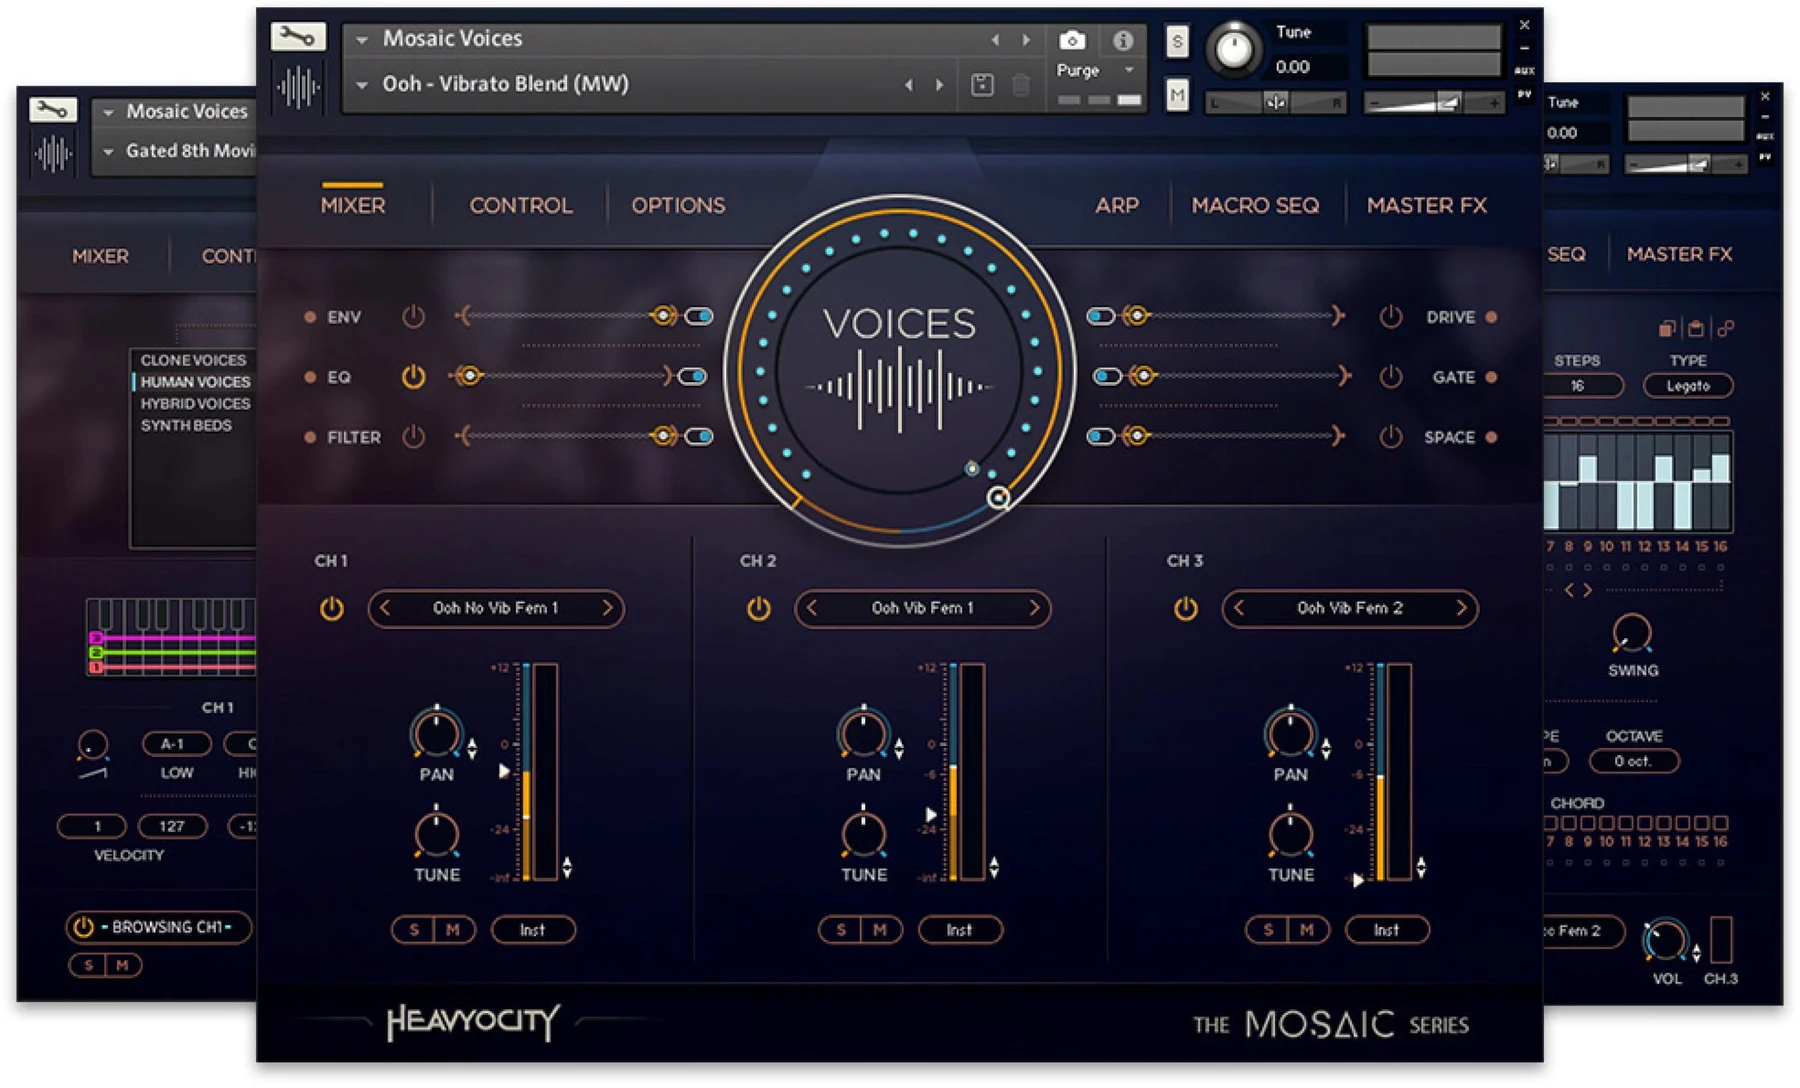Open TYPE Legato dropdown in right window
This screenshot has height=1088, width=1800.
(1688, 386)
